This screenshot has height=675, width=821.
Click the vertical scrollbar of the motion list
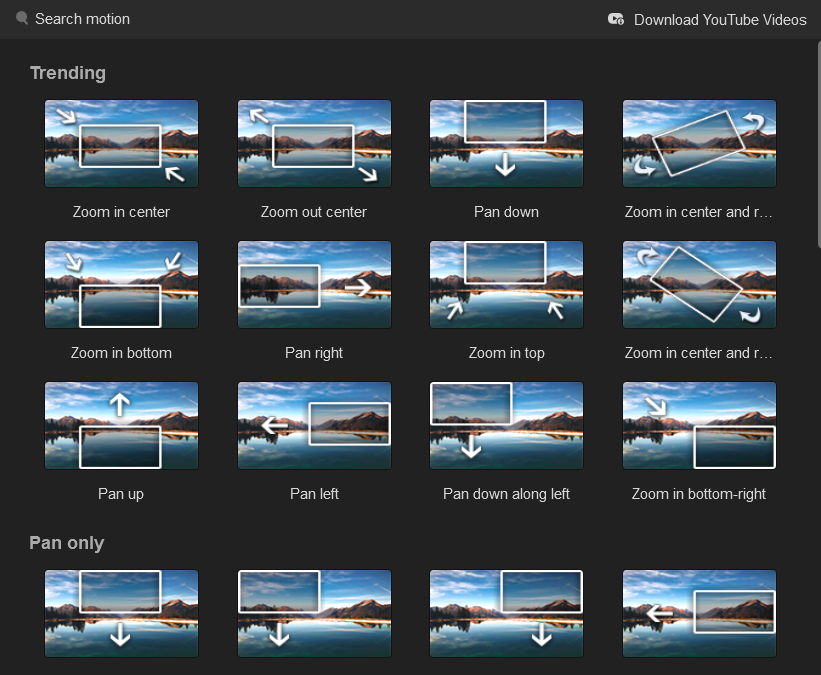pyautogui.click(x=818, y=144)
